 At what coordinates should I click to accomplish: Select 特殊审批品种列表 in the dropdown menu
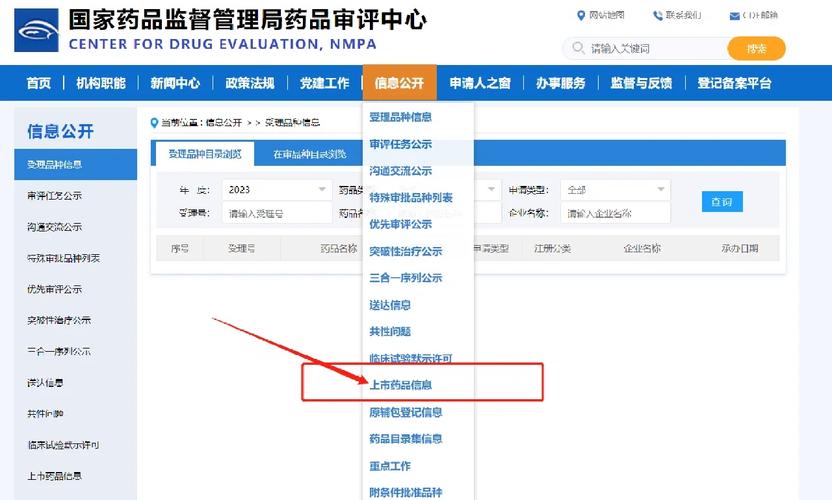coord(411,198)
